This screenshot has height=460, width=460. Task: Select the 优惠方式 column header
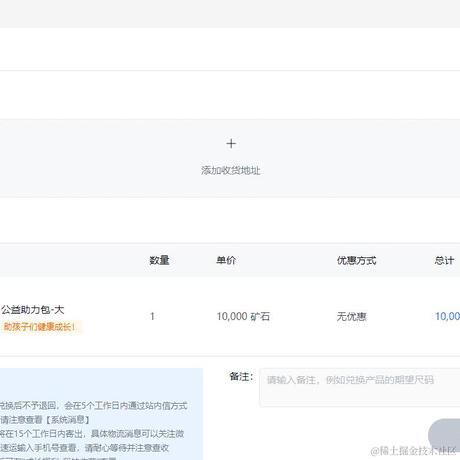tap(356, 260)
